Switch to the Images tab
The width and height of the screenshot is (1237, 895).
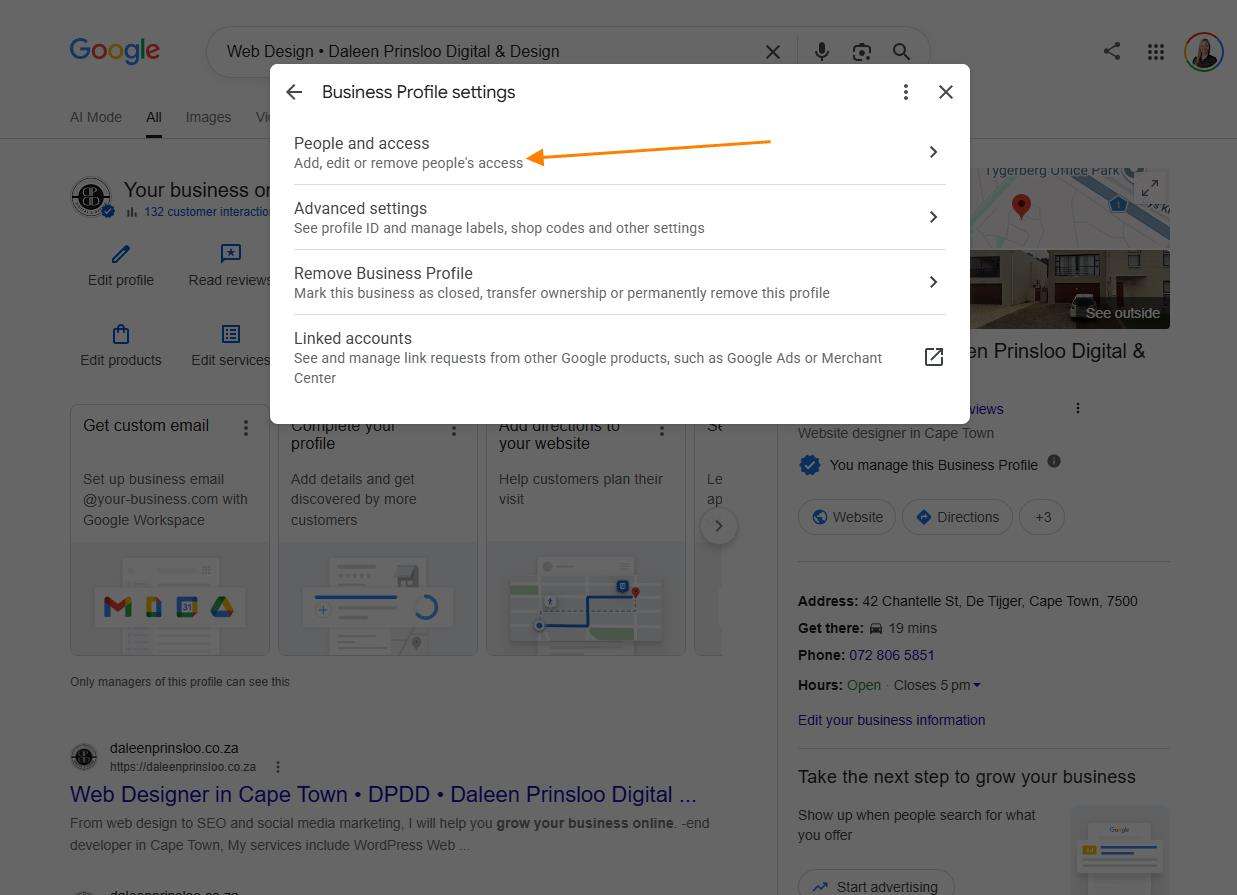(x=208, y=117)
